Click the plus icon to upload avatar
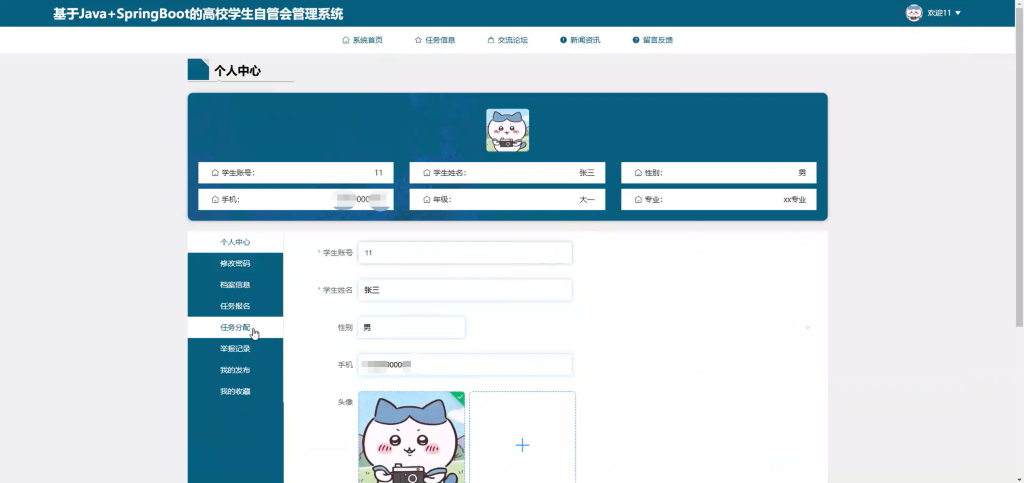 point(522,445)
